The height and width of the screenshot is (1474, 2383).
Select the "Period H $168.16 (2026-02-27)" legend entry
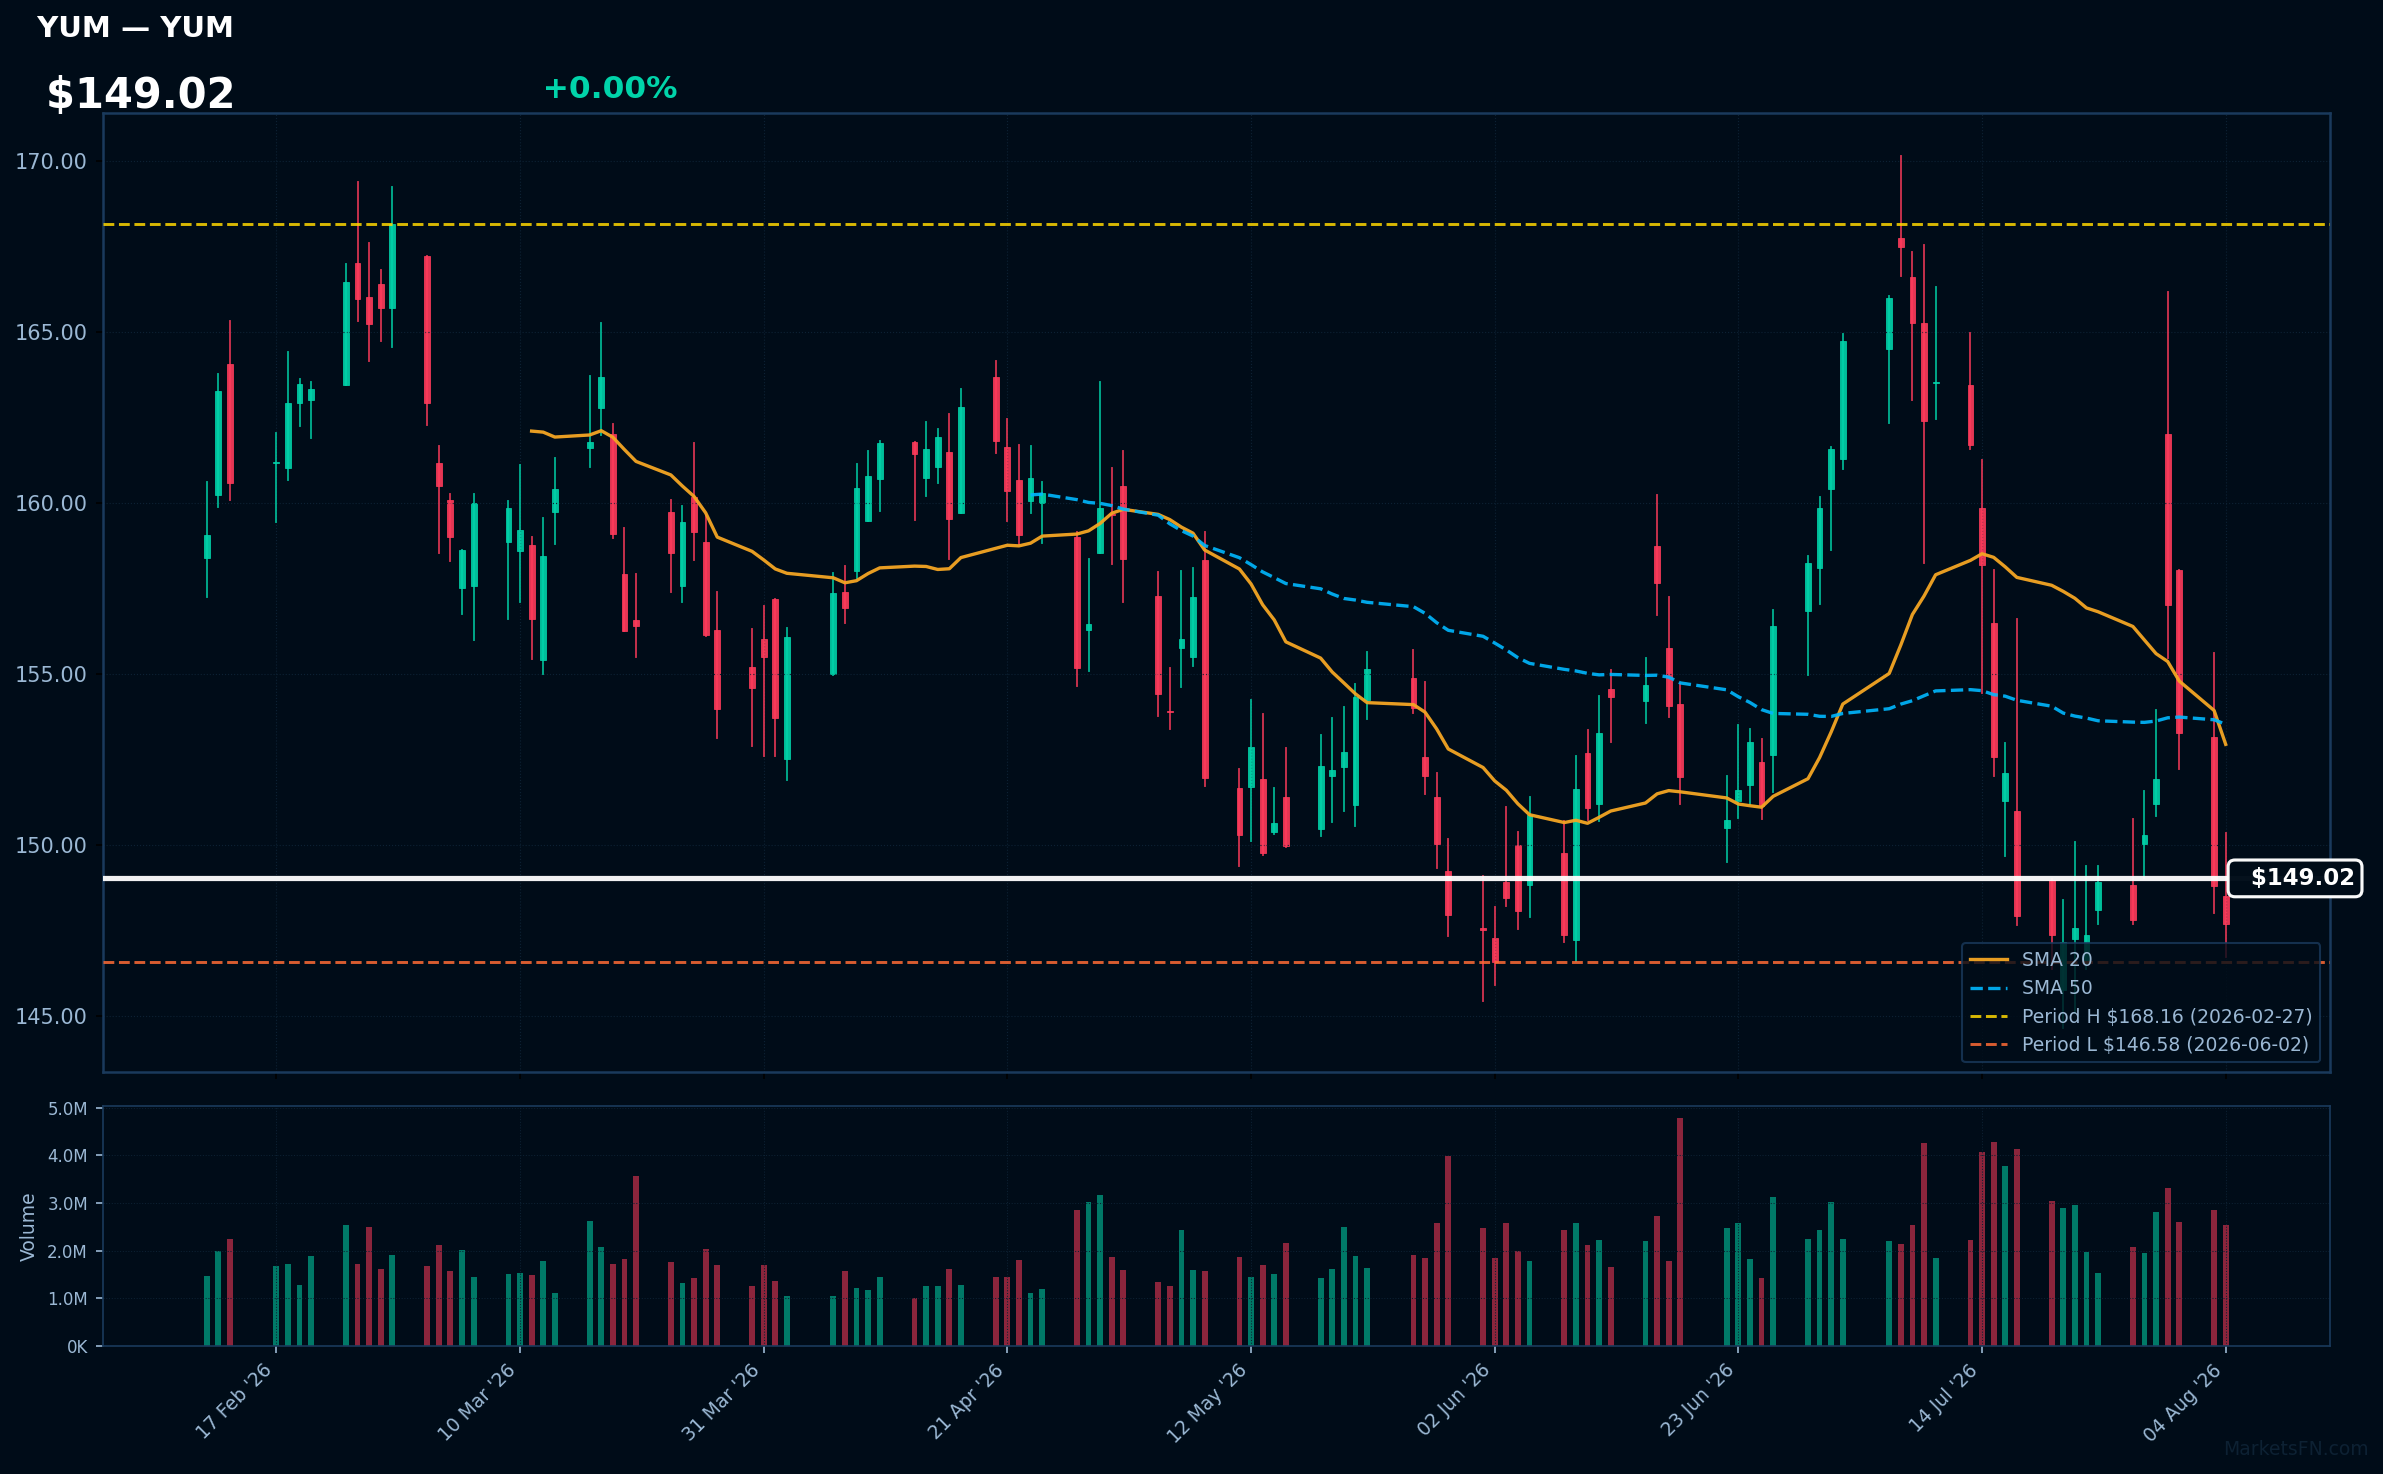point(2141,1016)
